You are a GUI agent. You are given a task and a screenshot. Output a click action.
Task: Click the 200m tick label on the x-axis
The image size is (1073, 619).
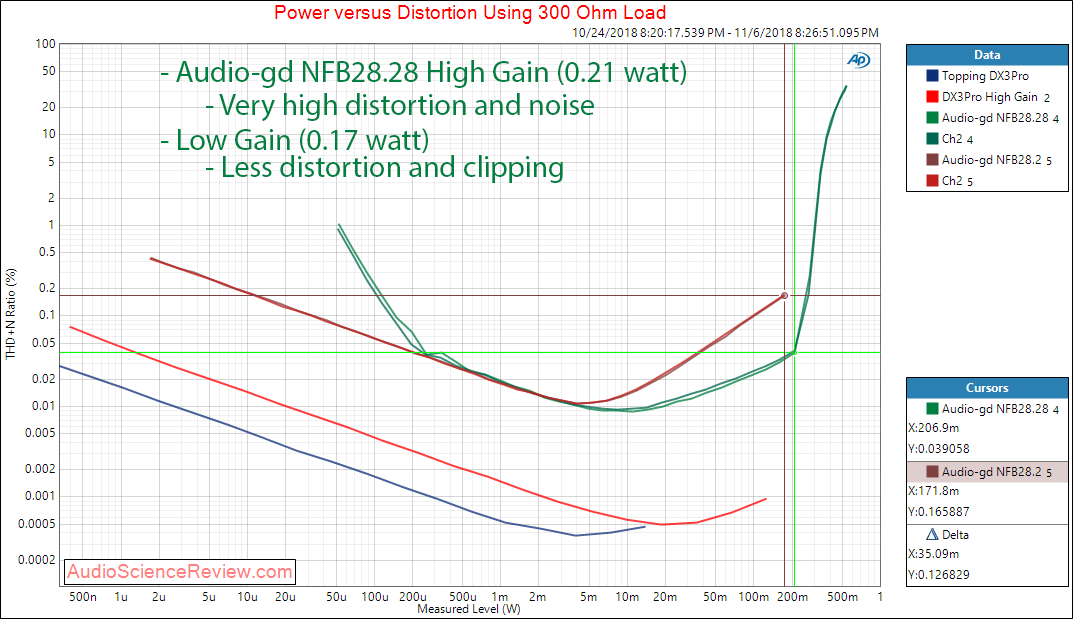[792, 597]
